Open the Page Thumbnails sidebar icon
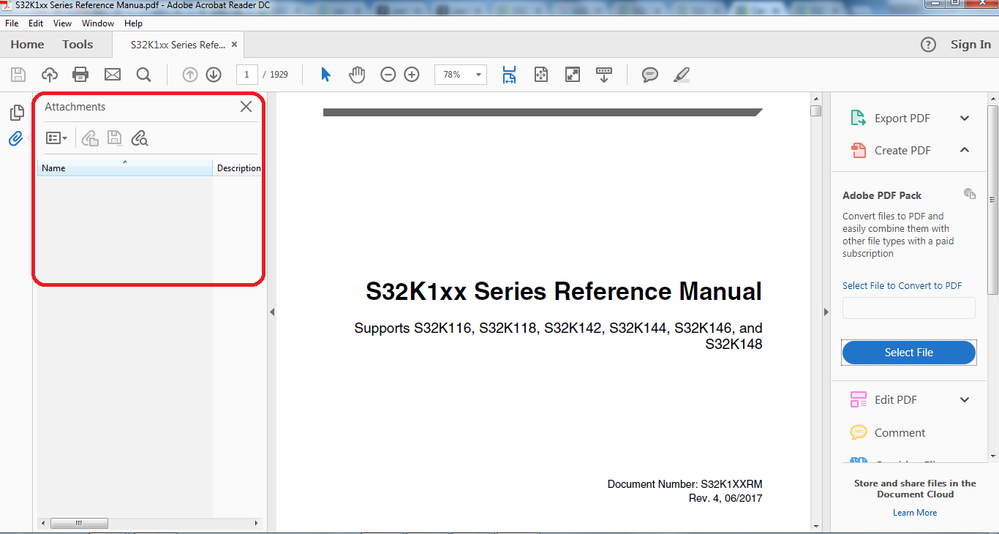 click(x=17, y=113)
